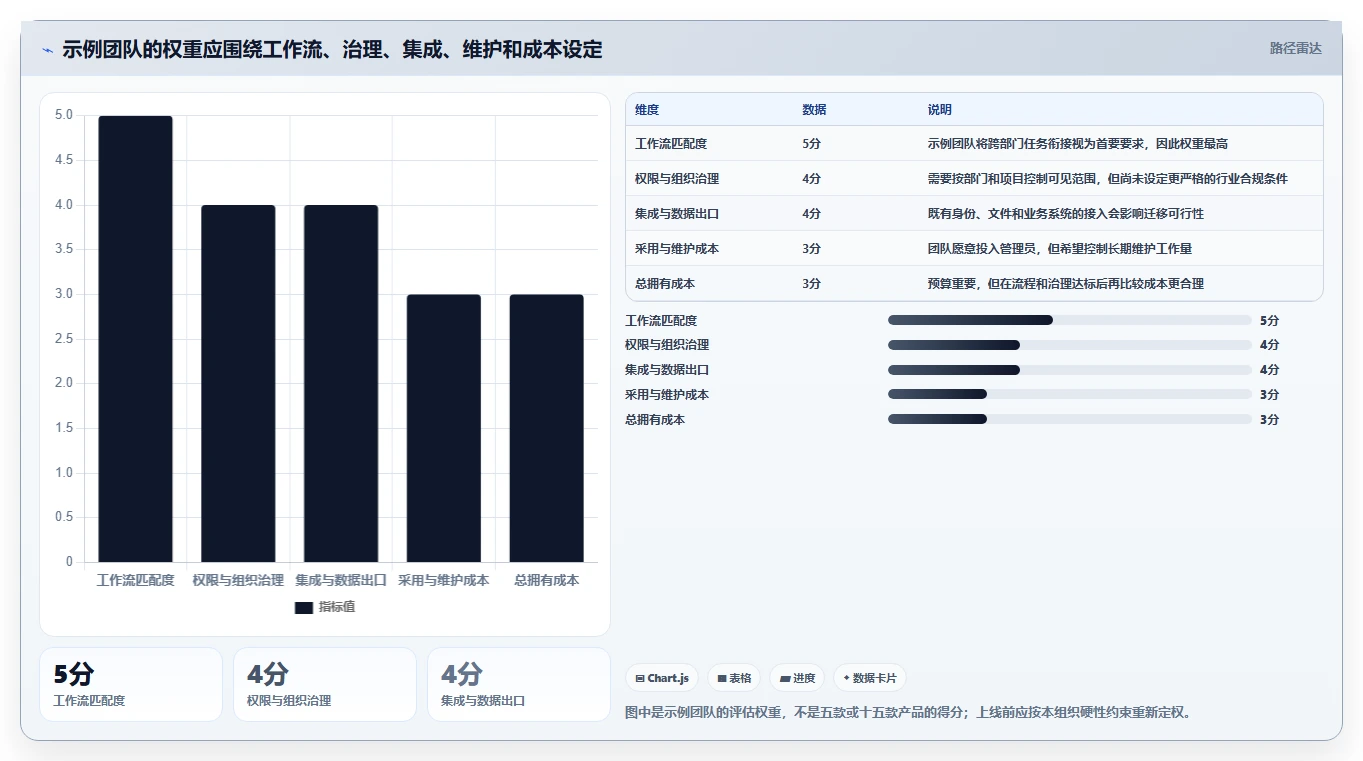Screen dimensions: 1363x761
Task: Select the 工作流匹配度 cell in the table
Action: (x=671, y=144)
